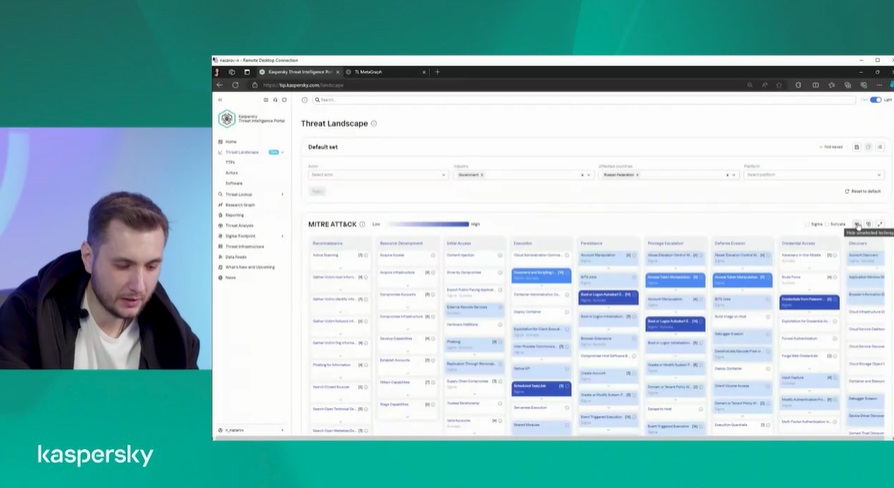Viewport: 894px width, 488px height.
Task: Tick the Brute Force technique checkbox
Action: point(835,277)
